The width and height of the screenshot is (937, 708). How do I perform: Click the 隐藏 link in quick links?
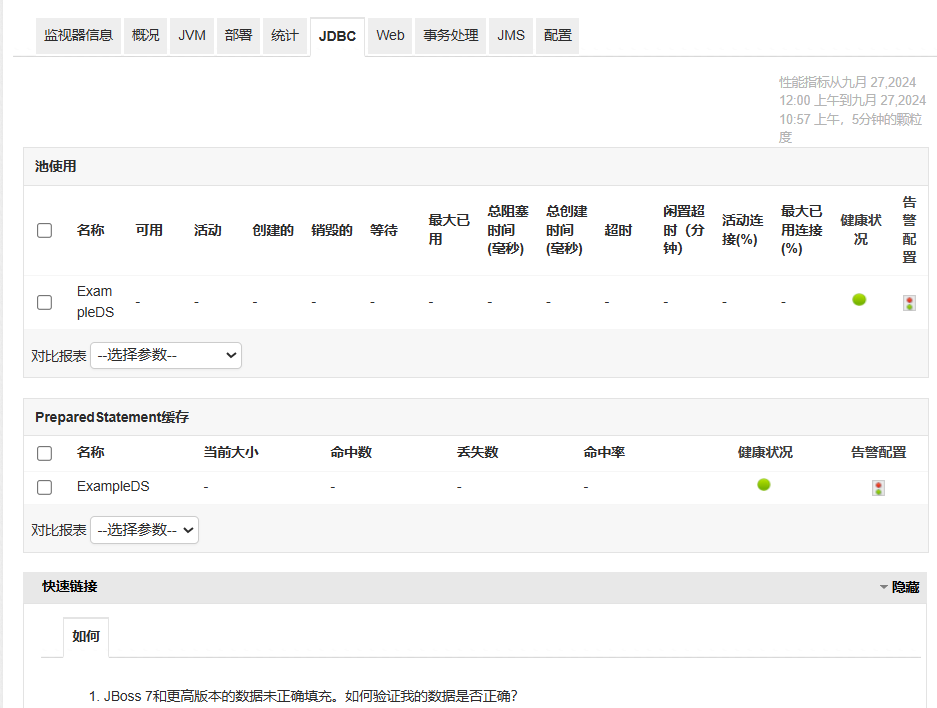pyautogui.click(x=905, y=587)
